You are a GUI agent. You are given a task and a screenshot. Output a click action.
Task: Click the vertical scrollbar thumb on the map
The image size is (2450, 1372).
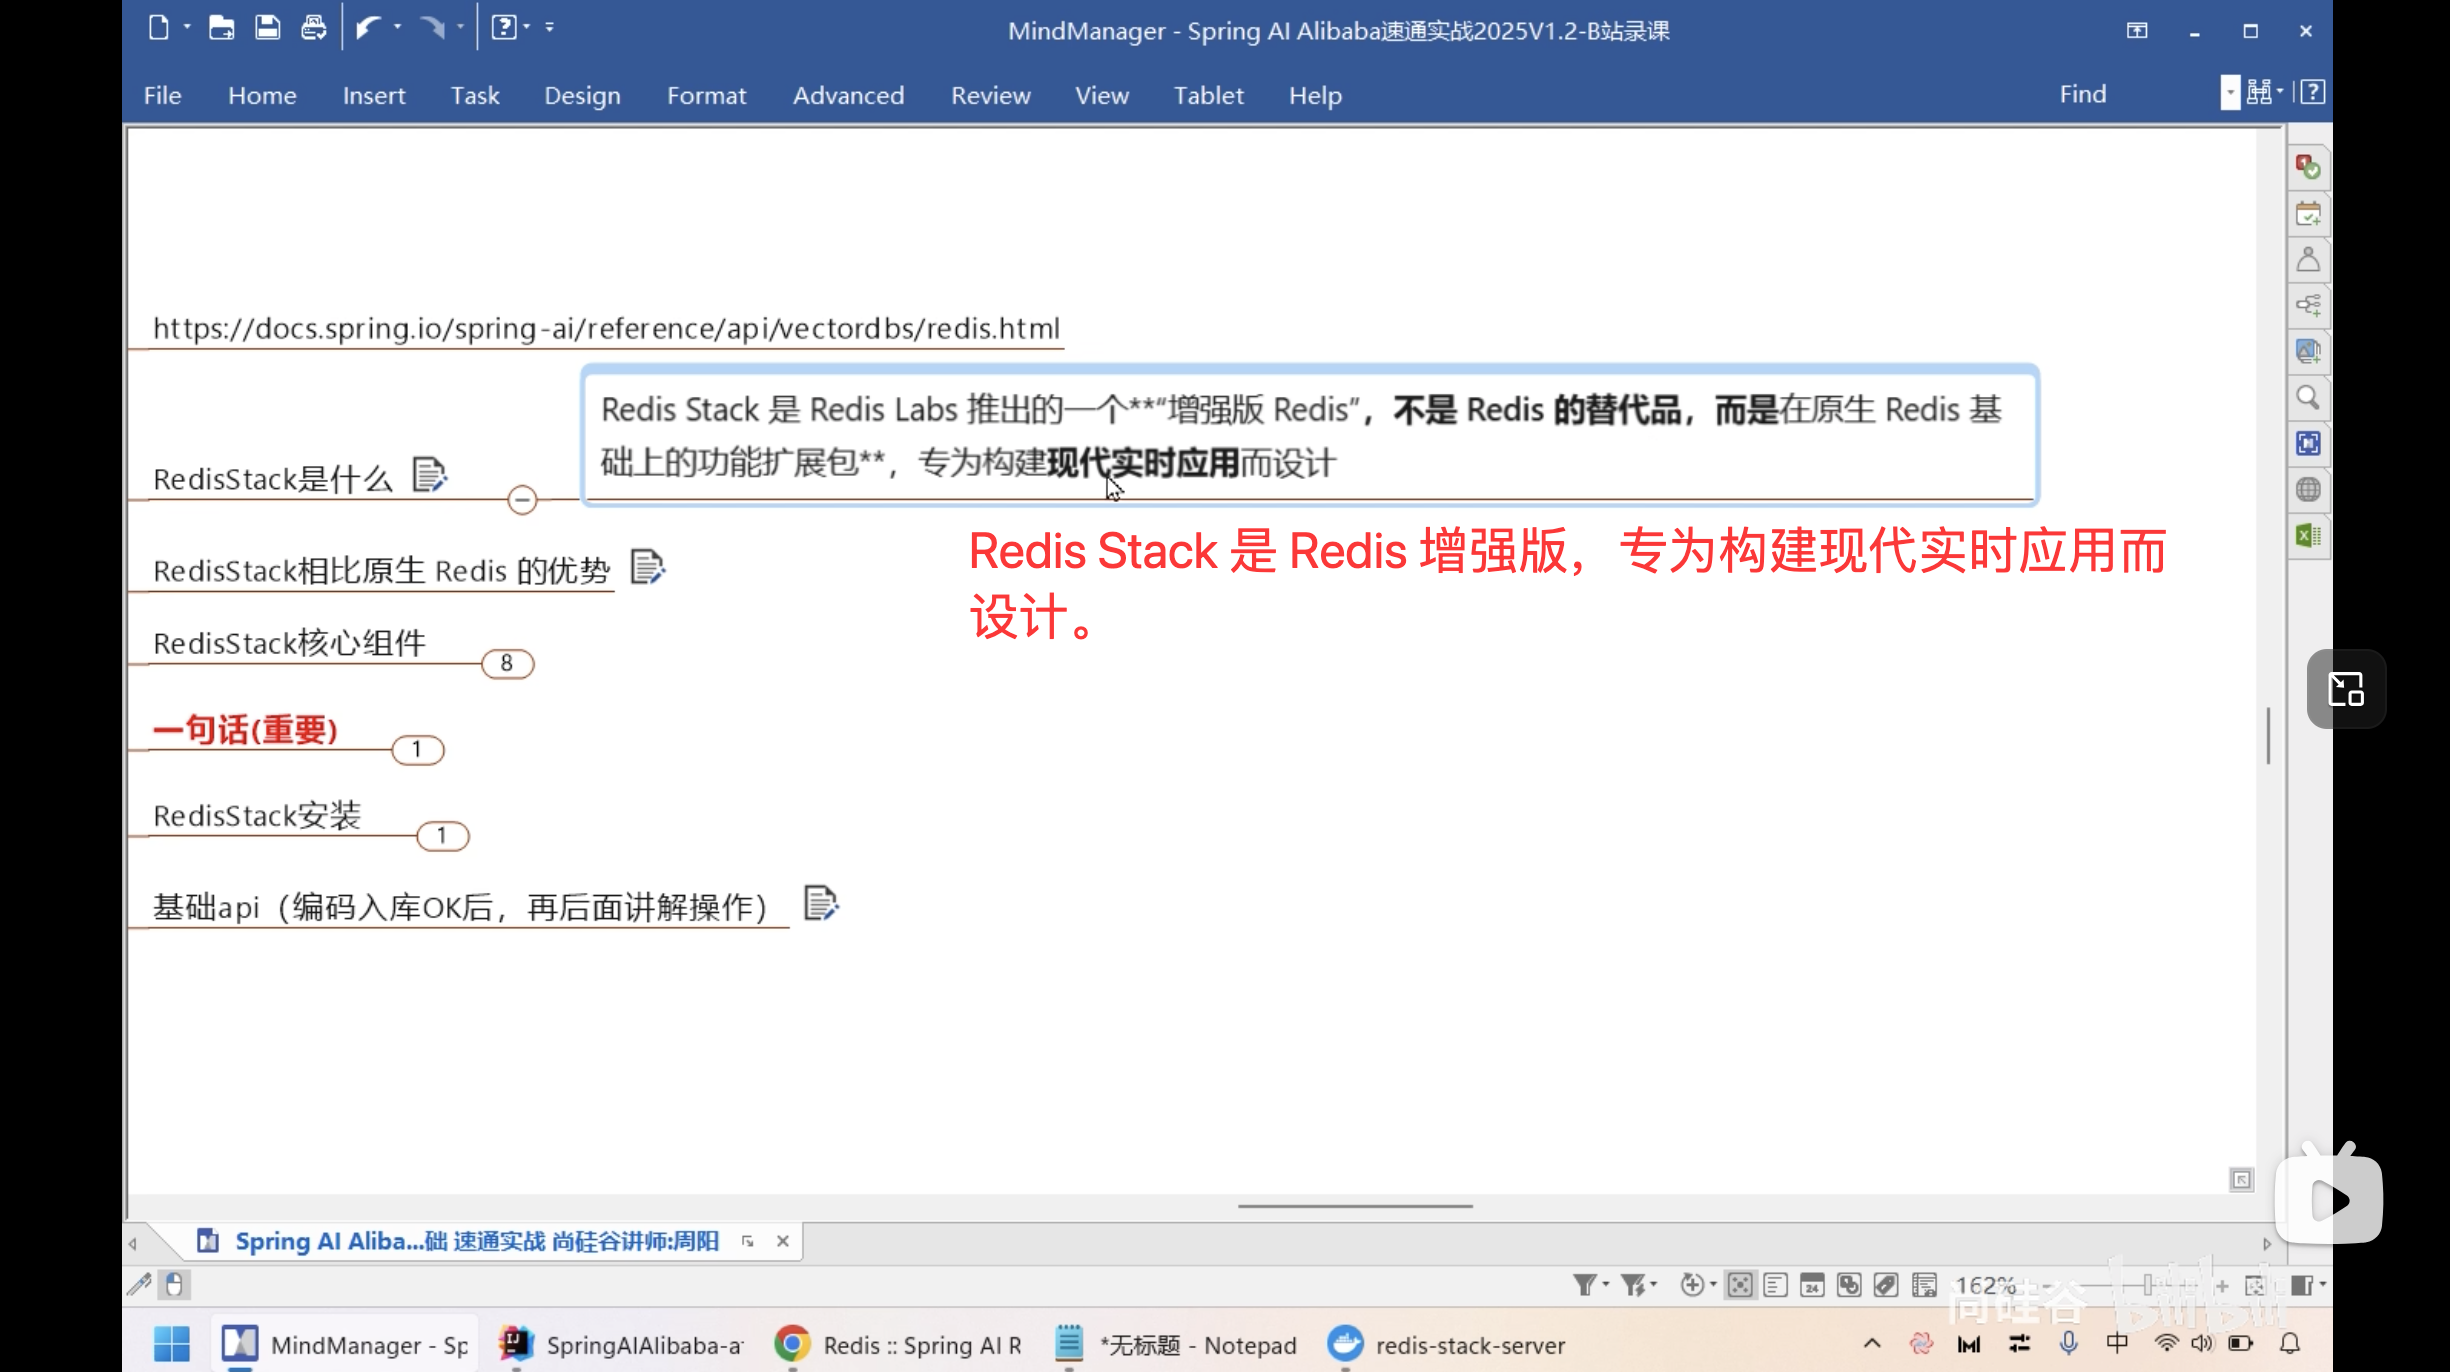click(2268, 735)
